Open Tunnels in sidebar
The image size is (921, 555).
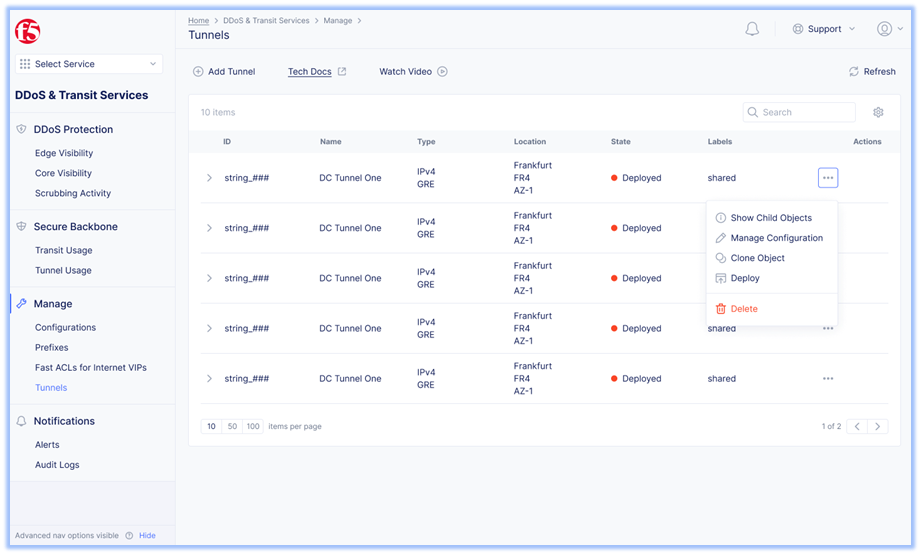51,388
